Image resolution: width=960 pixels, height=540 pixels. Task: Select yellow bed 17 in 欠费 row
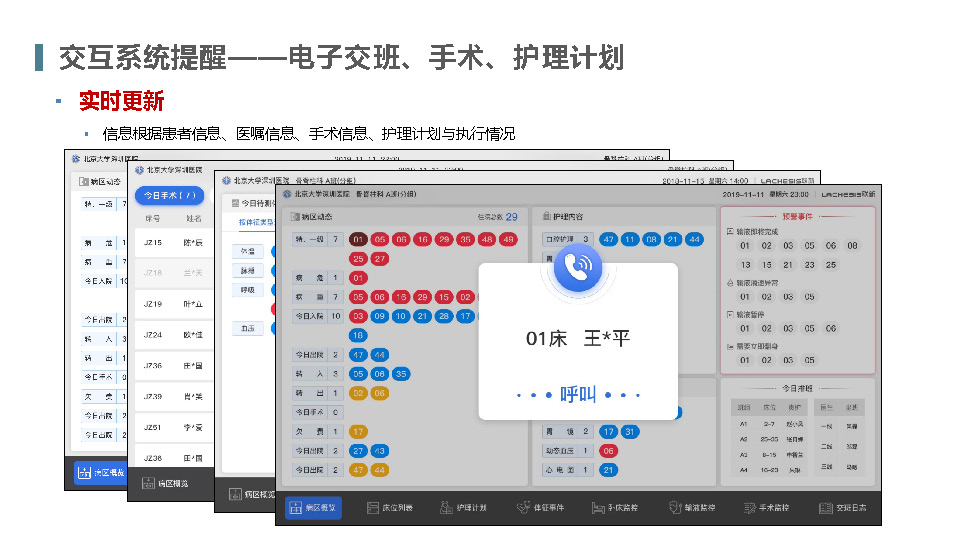point(358,432)
